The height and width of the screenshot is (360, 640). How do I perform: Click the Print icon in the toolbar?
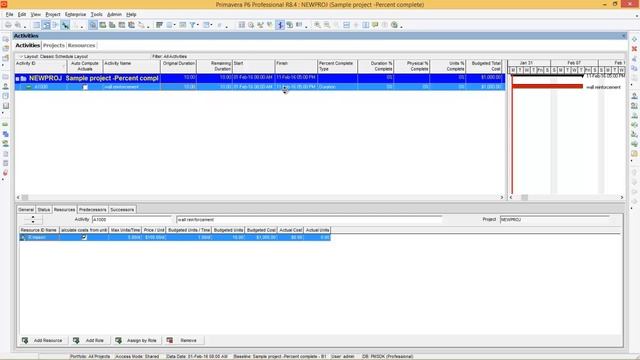[8, 25]
